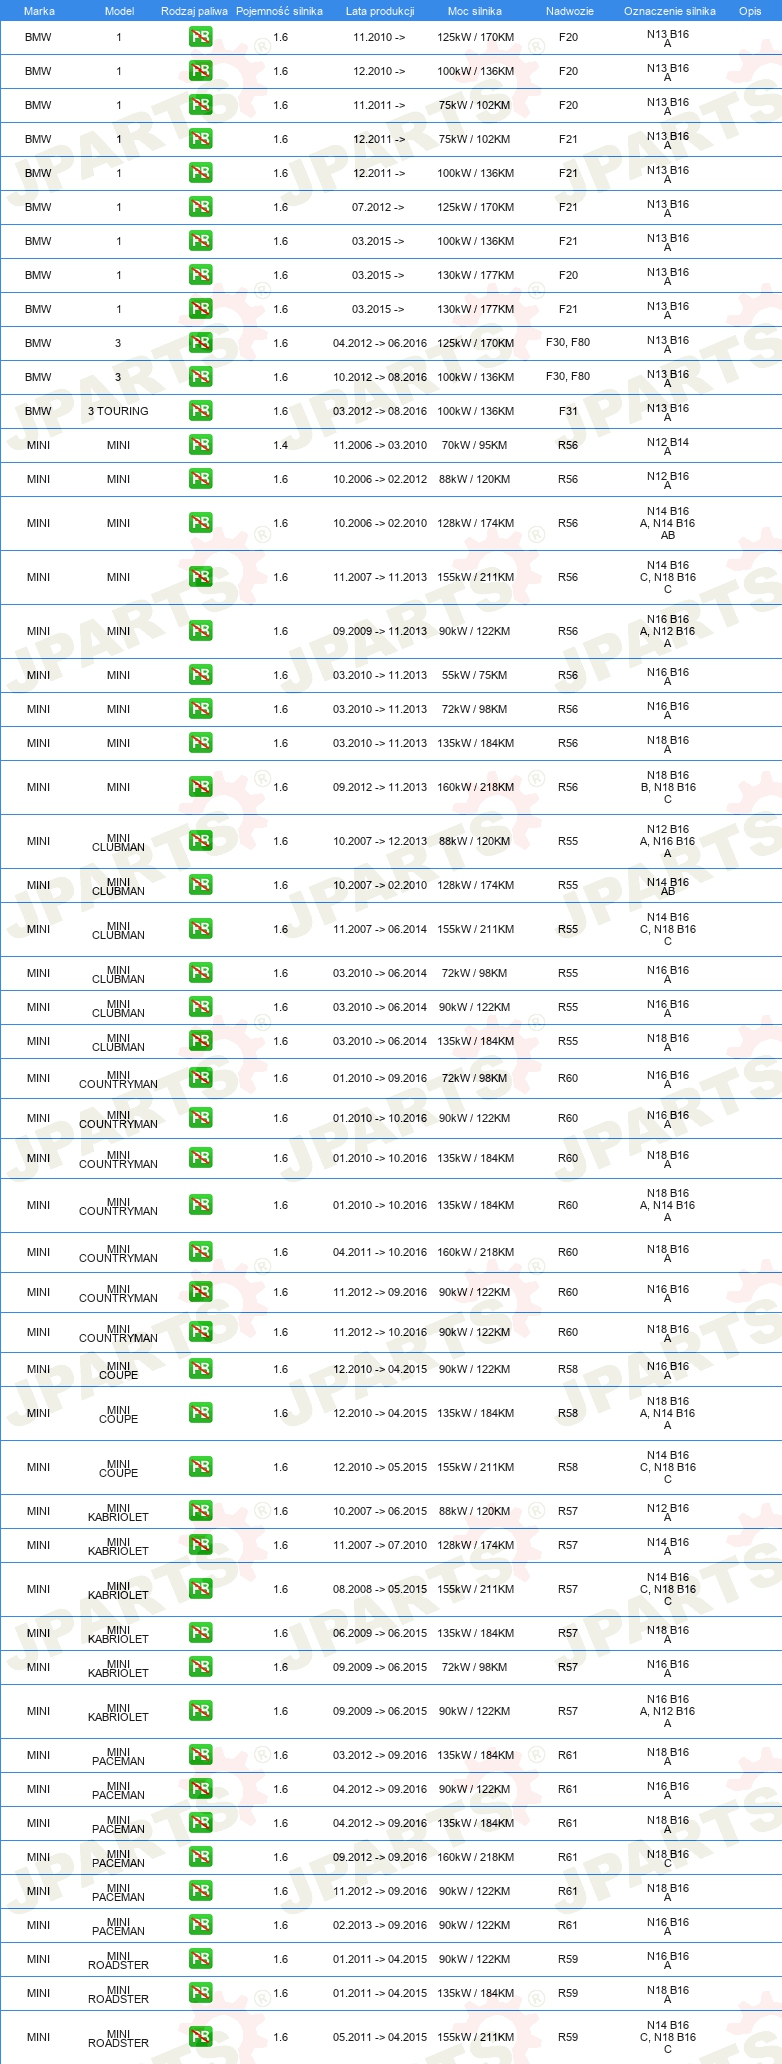
Task: Click fuel icon in KABRIOLET 08.2008 -> 05.2015 row
Action: (200, 1590)
